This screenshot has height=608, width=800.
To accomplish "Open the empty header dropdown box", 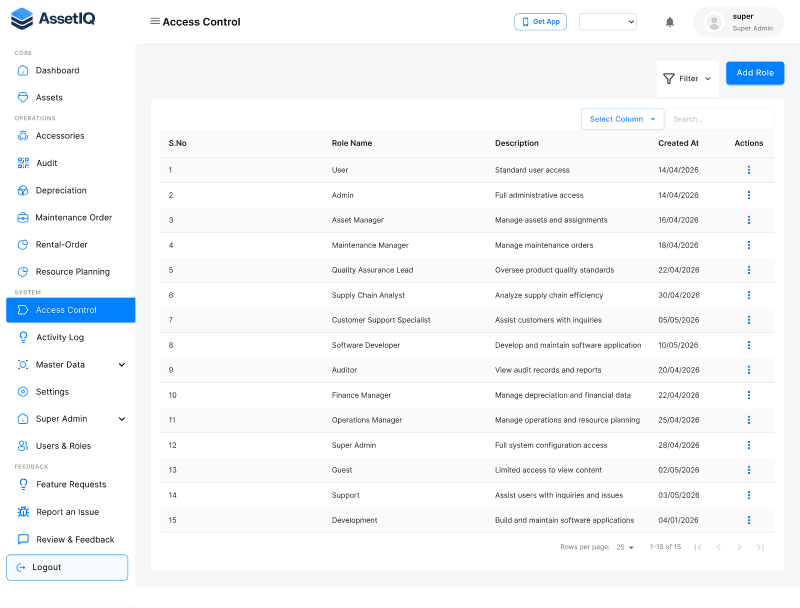I will point(608,21).
